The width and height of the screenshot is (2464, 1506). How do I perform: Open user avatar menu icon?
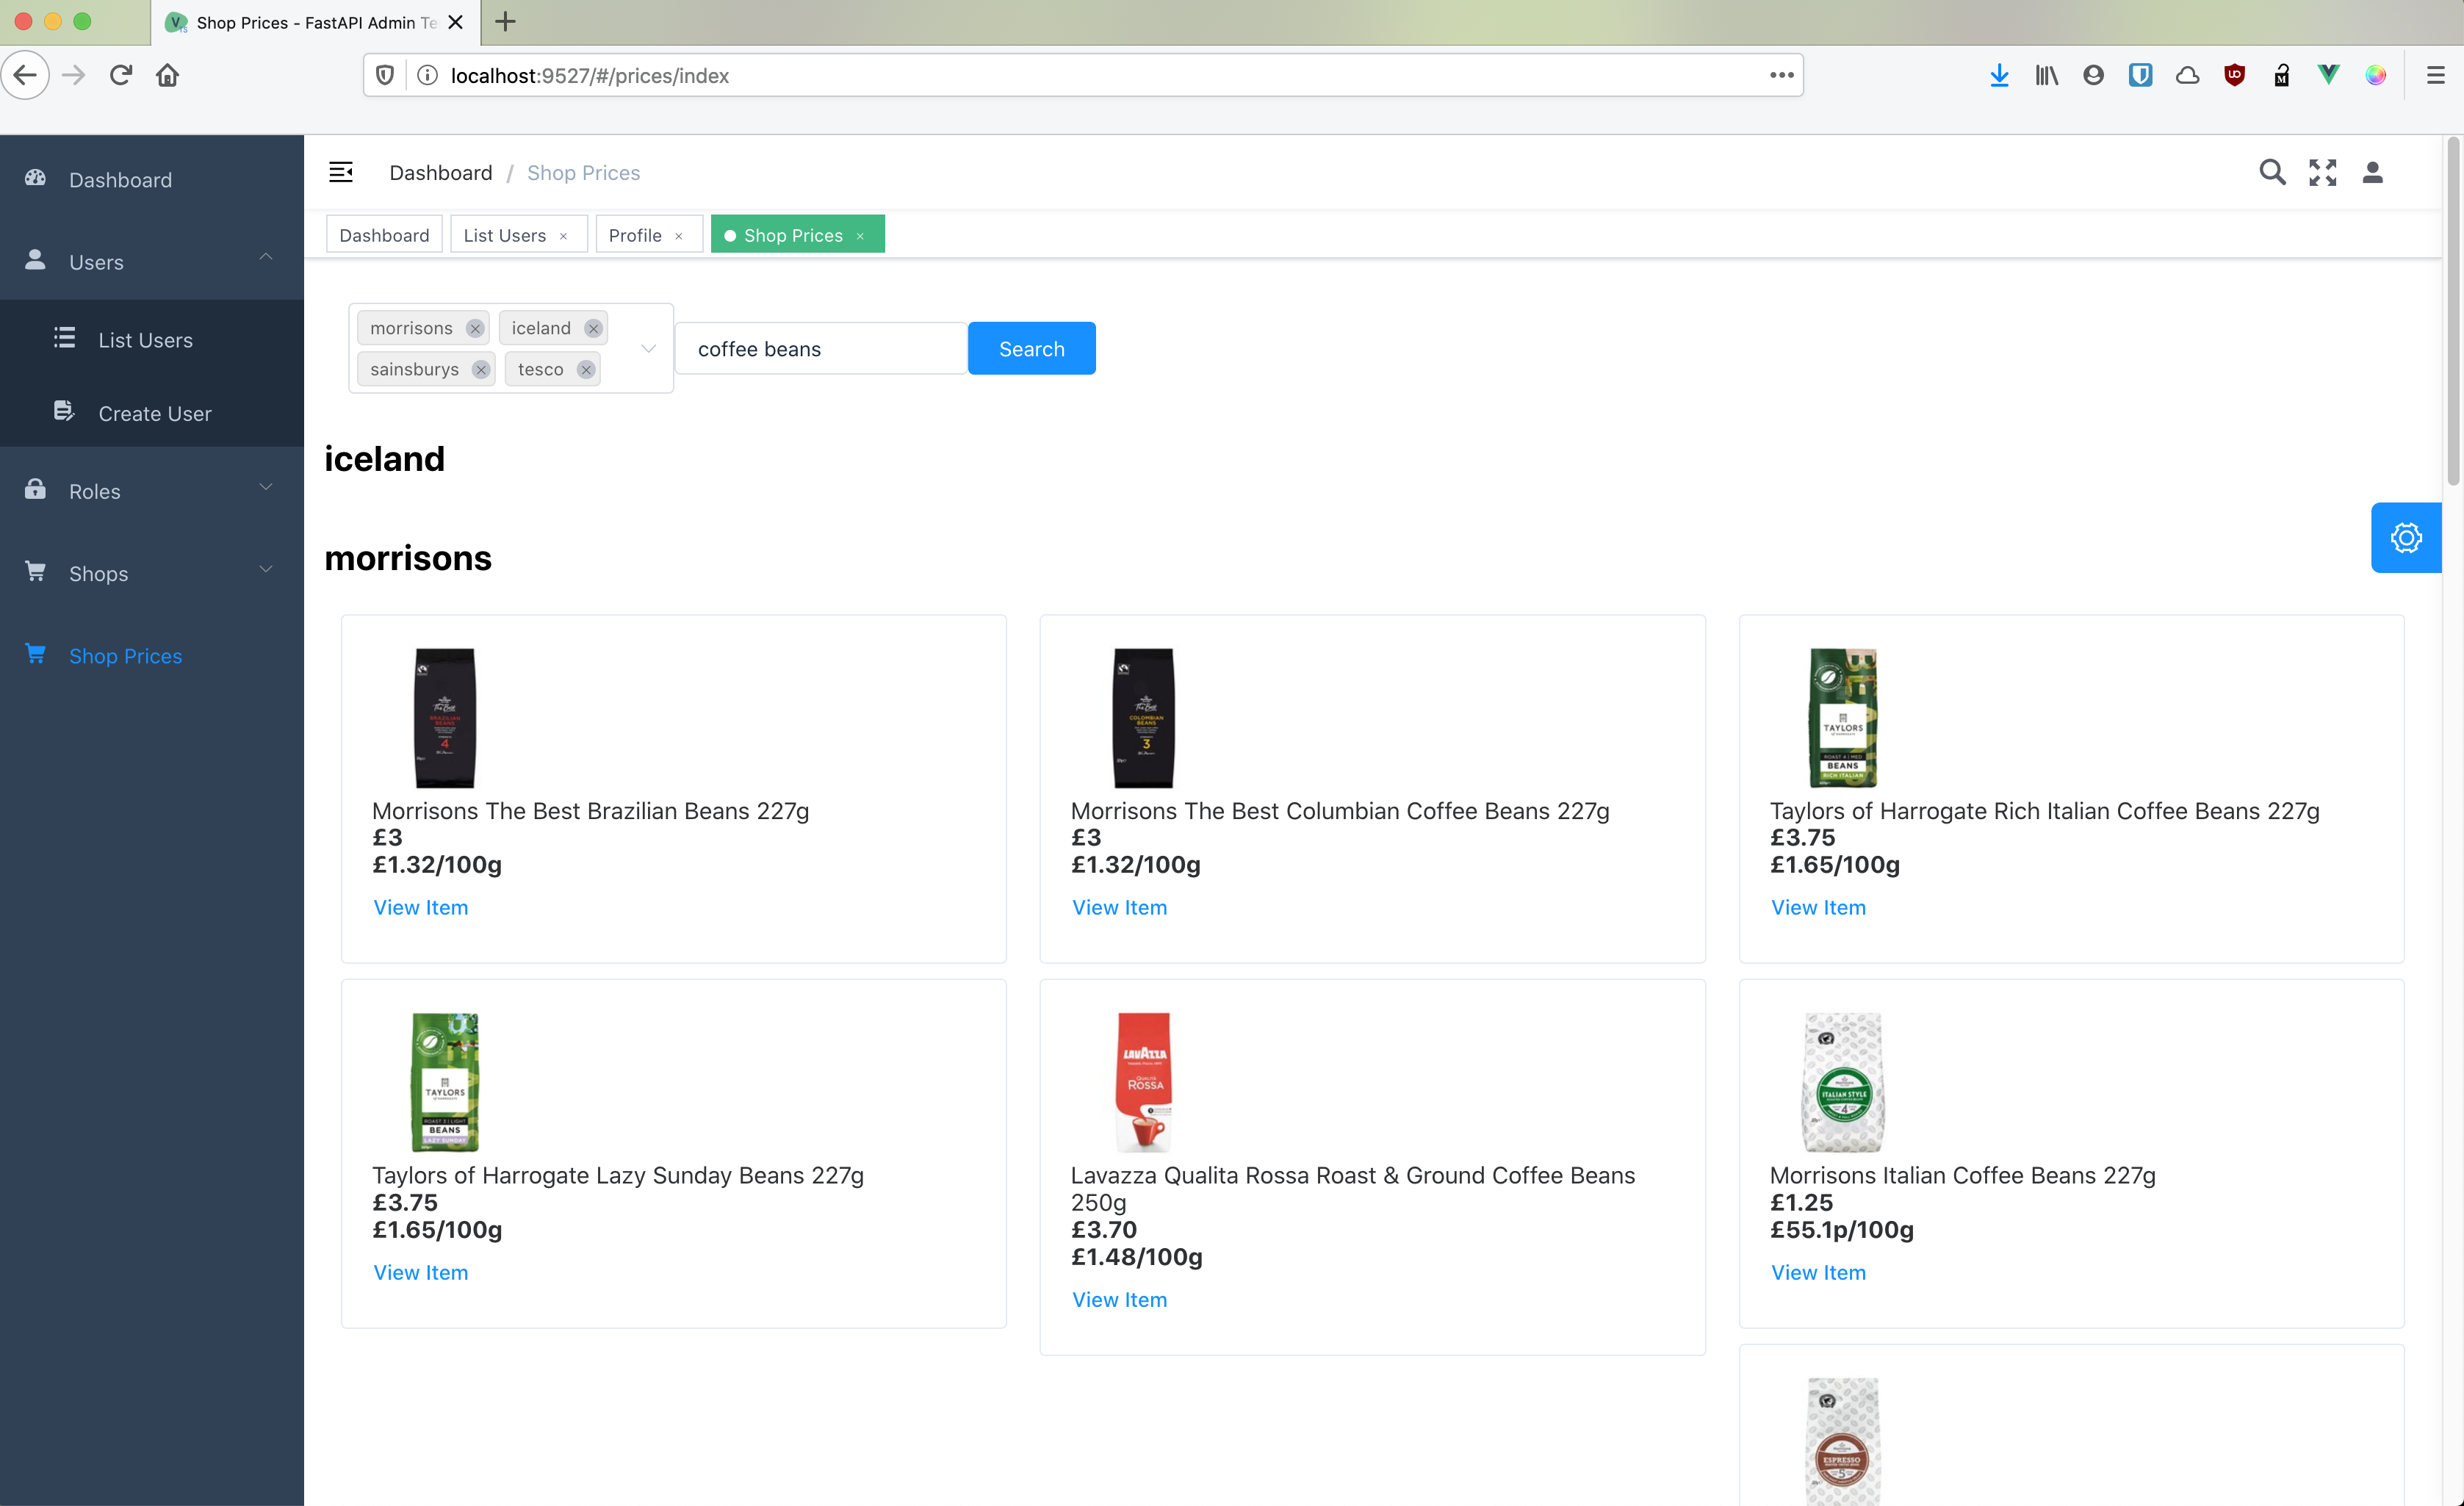[x=2372, y=172]
